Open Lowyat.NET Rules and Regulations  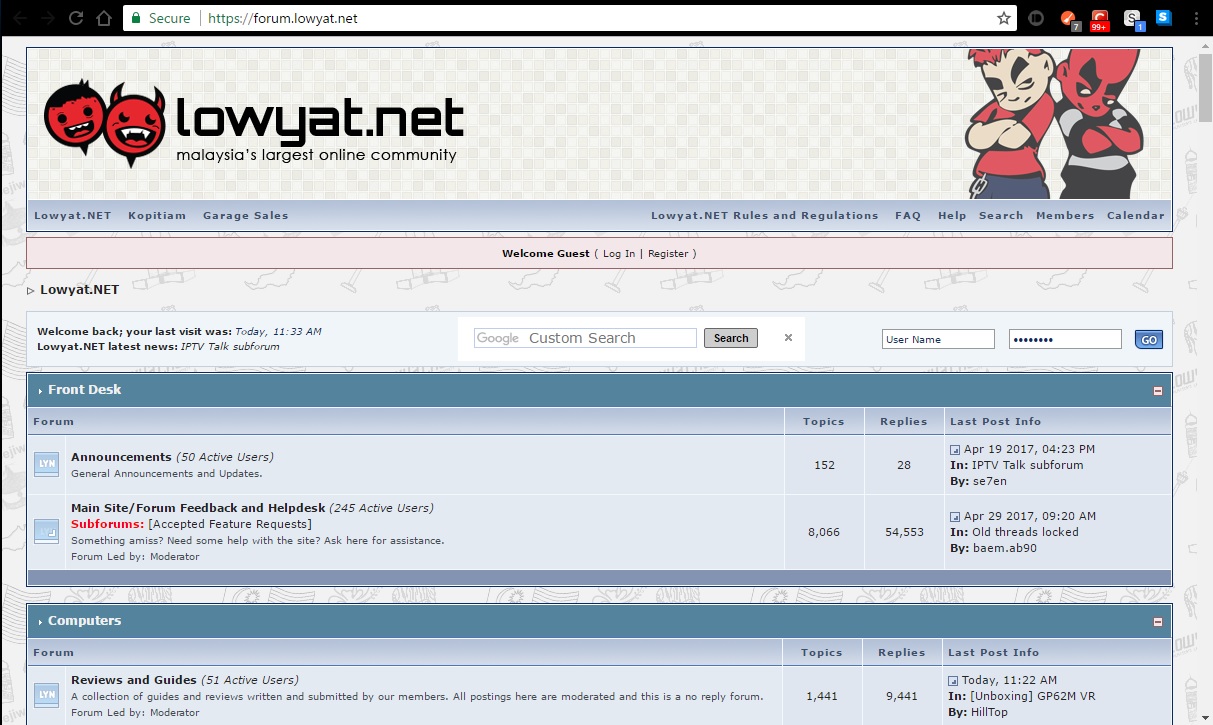point(764,216)
